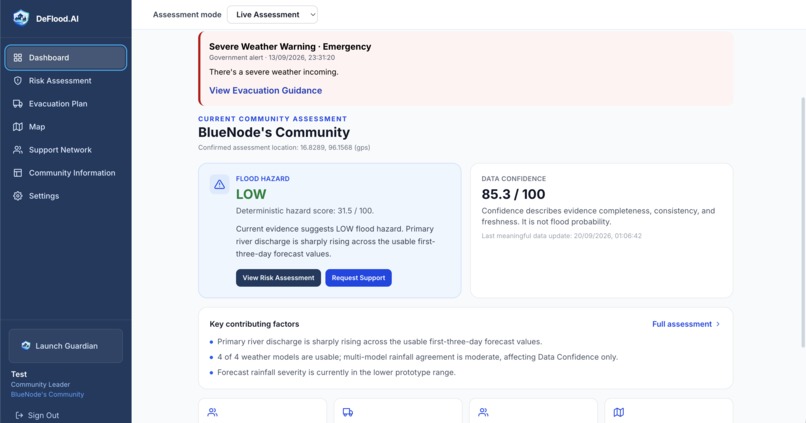Screen dimensions: 806x423
Task: Click the Settings gear icon
Action: [17, 196]
